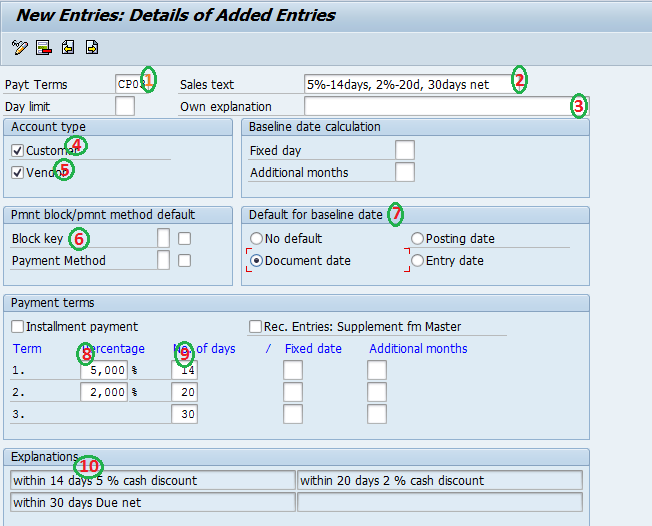The image size is (652, 526).
Task: Choose Posting date as baseline date
Action: click(x=417, y=239)
